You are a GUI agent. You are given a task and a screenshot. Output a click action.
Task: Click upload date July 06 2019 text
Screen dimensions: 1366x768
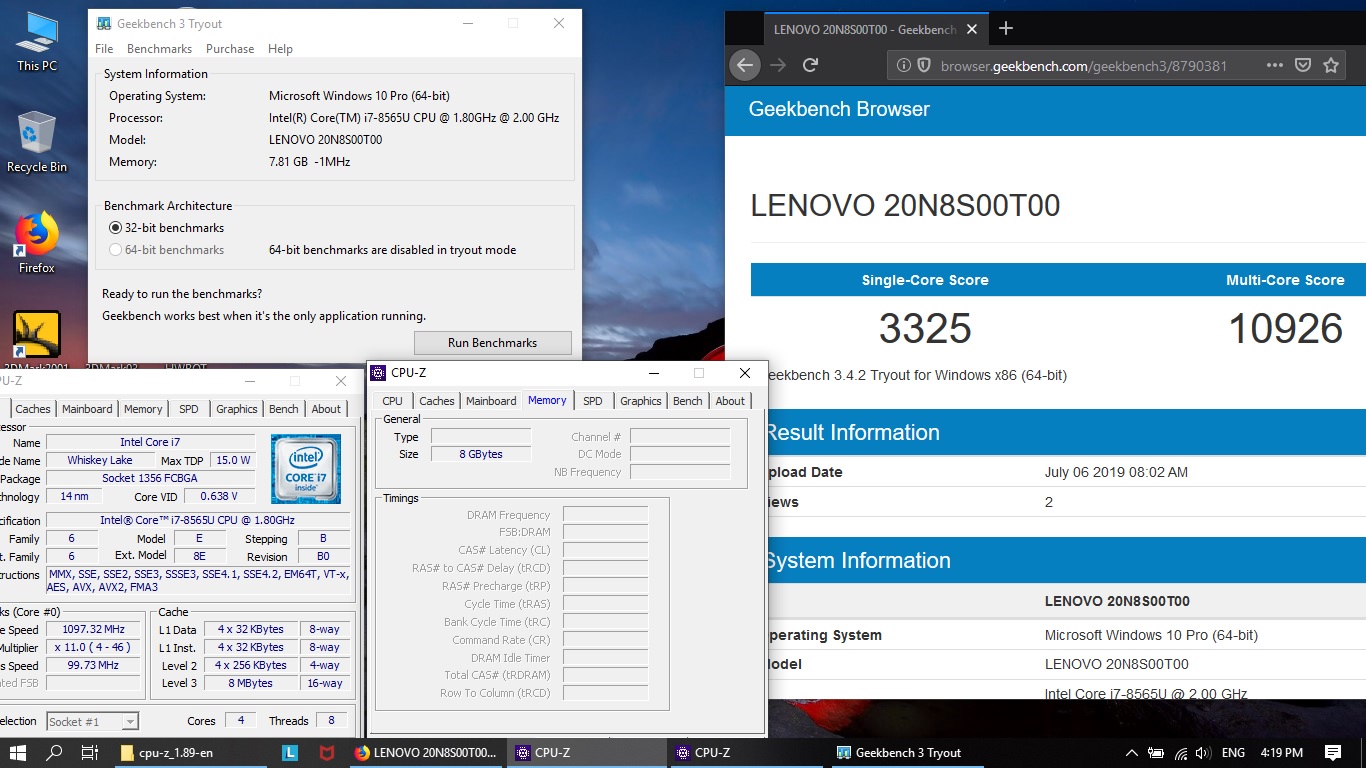(x=1116, y=472)
